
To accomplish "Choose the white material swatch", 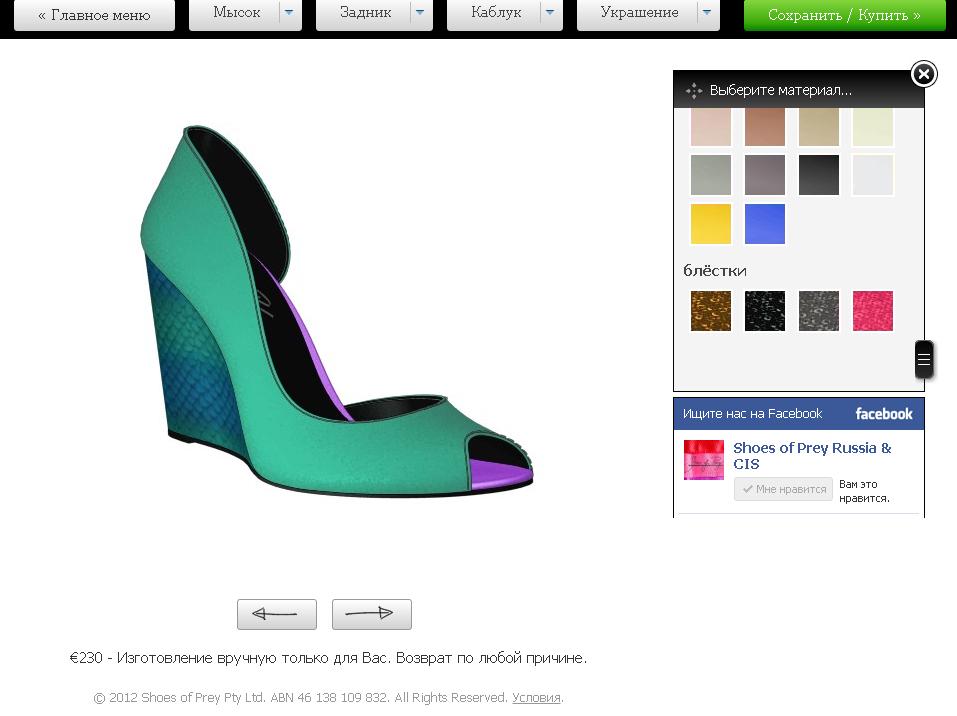I will tap(873, 175).
